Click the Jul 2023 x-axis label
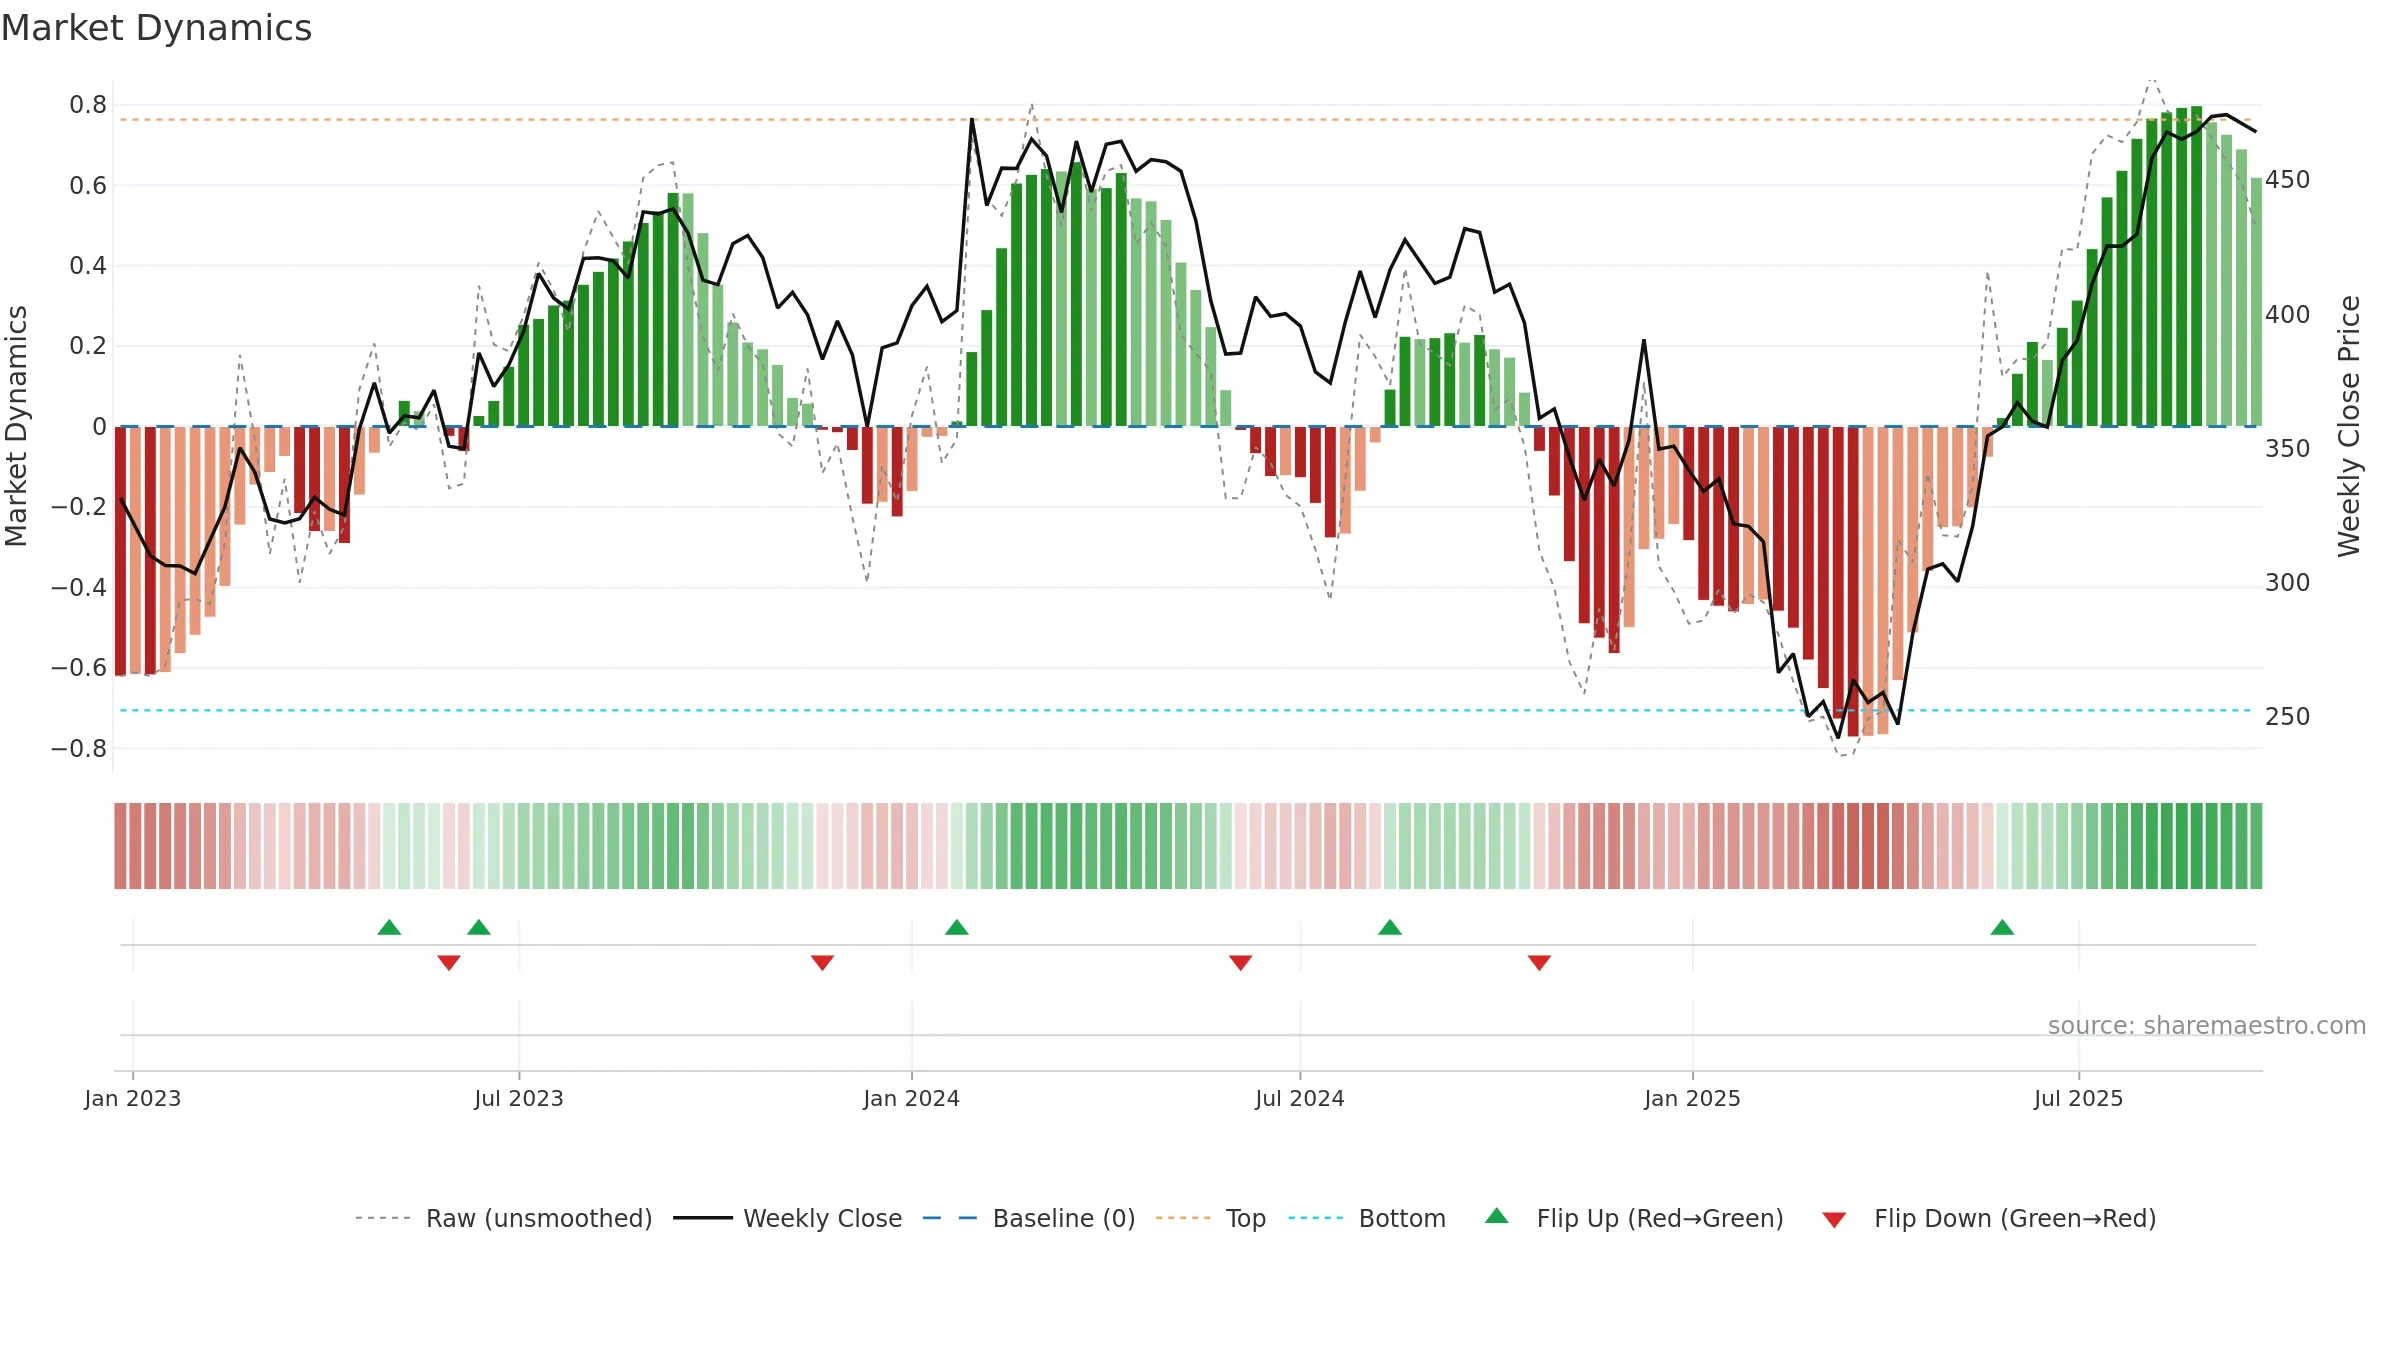 tap(519, 1098)
